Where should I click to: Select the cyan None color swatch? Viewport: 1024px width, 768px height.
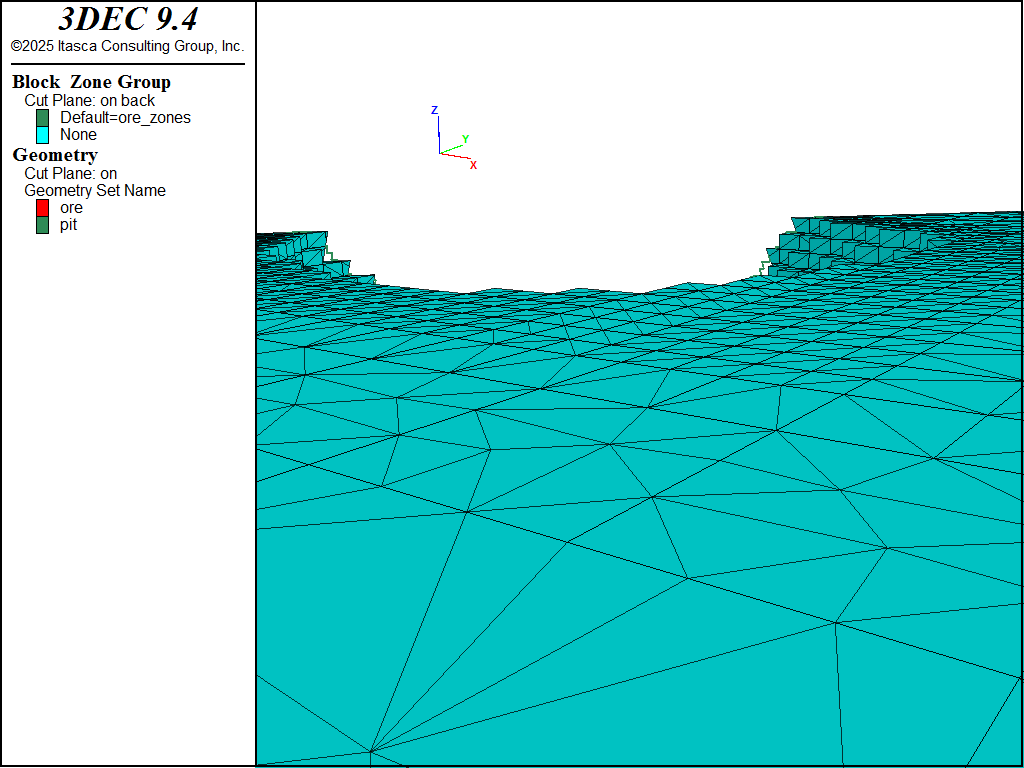[x=42, y=135]
